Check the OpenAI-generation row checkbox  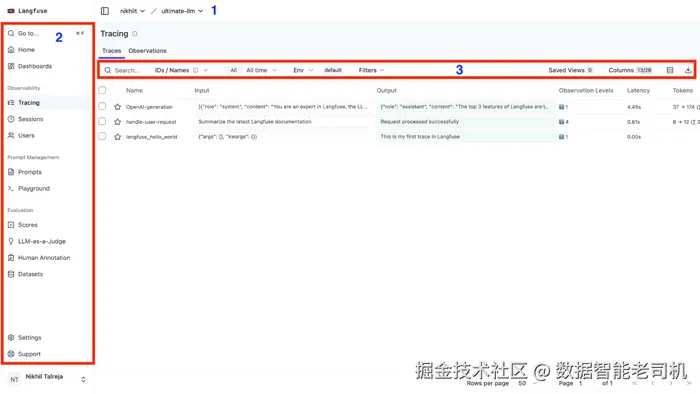[x=102, y=106]
